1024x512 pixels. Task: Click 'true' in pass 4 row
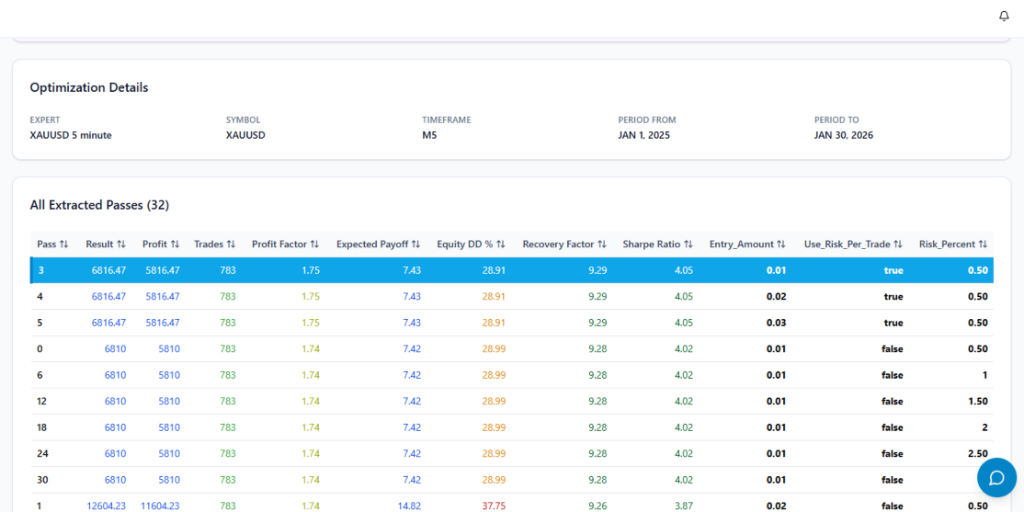click(893, 296)
